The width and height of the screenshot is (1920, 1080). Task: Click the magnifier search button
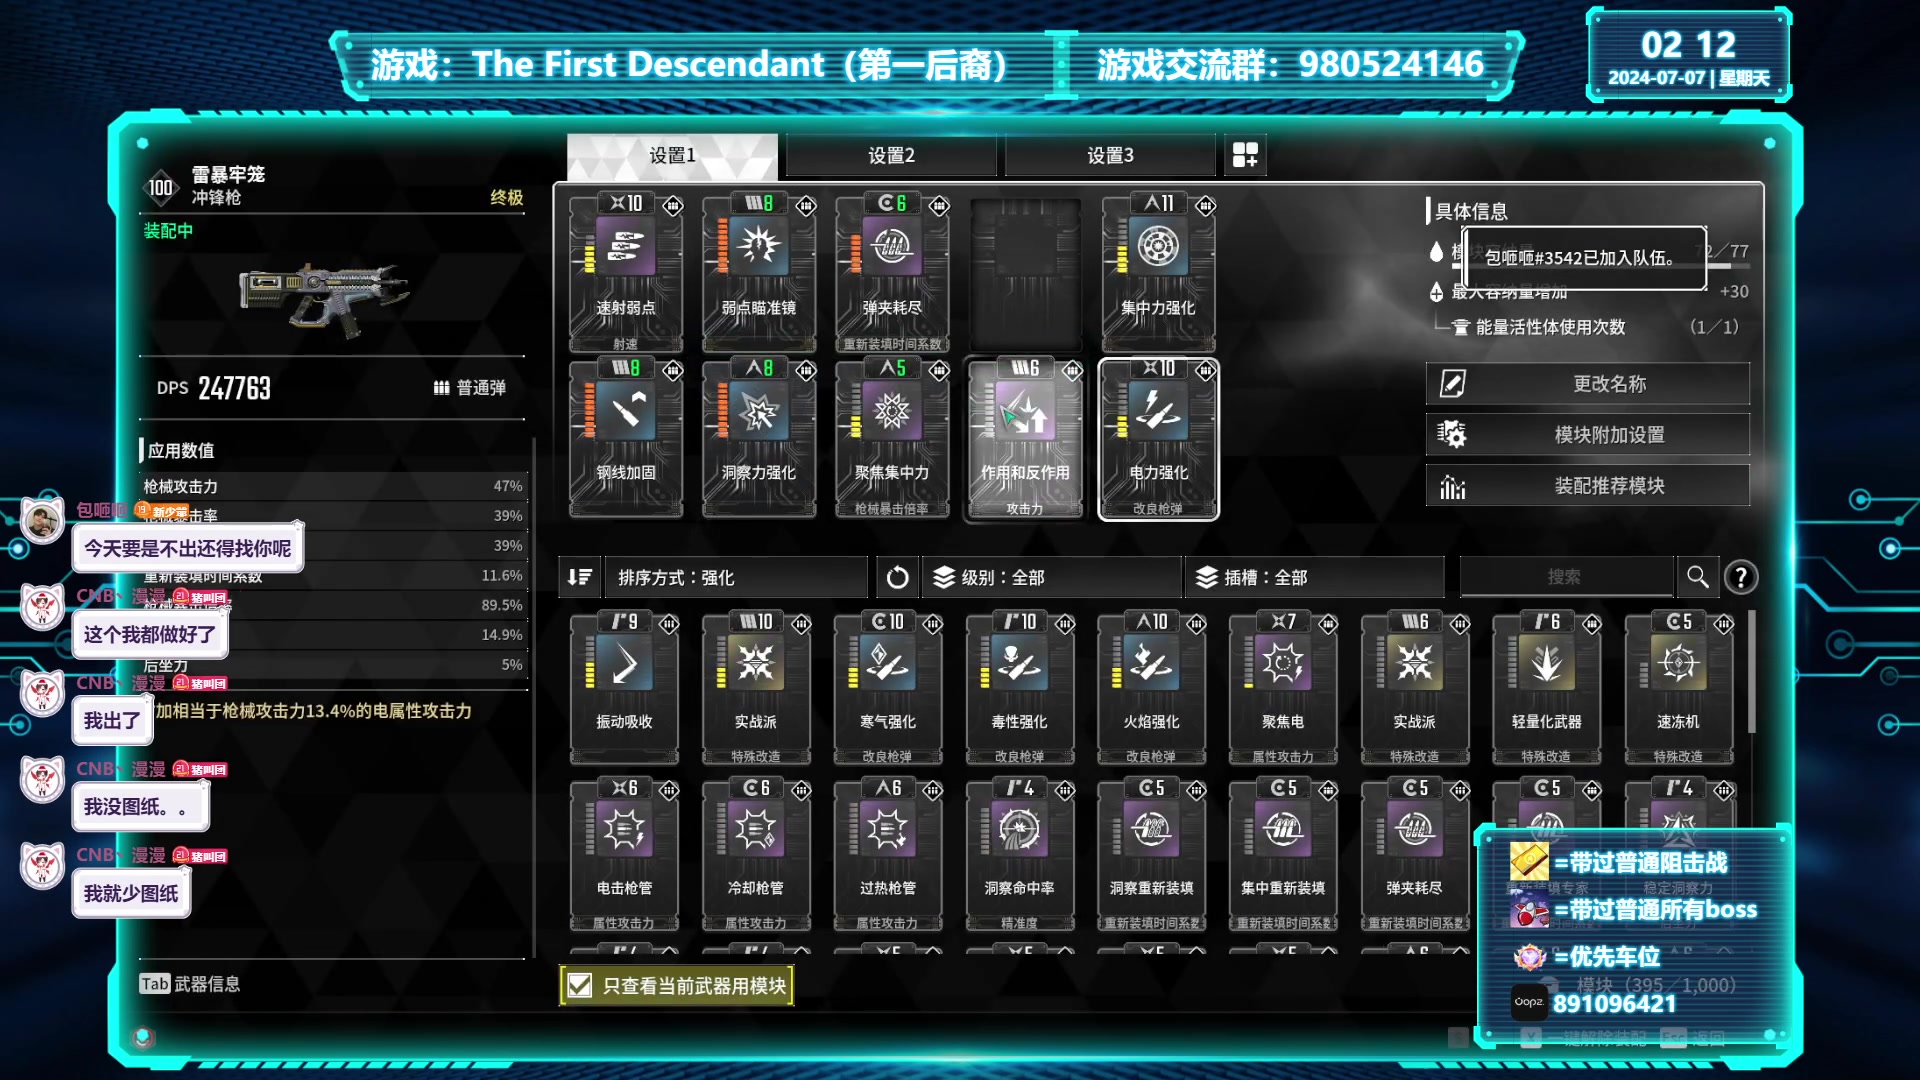tap(1697, 577)
